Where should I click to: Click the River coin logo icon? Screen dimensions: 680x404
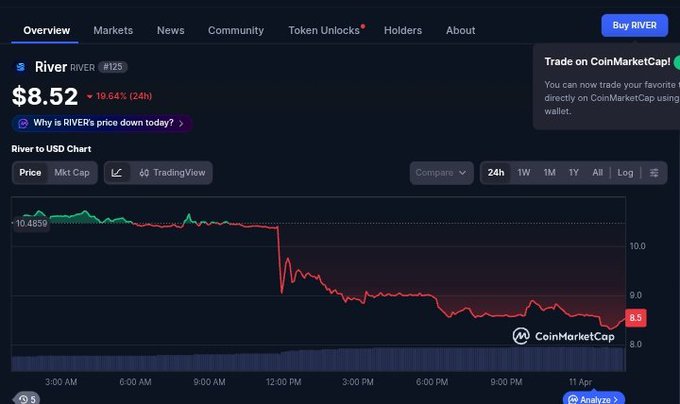[x=20, y=67]
